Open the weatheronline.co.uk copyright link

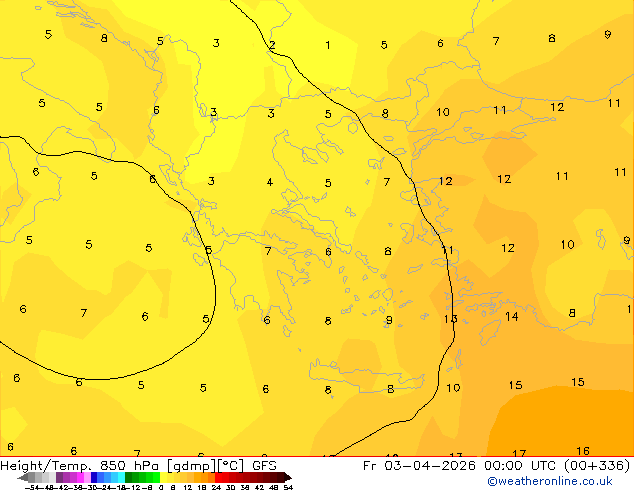(x=550, y=481)
